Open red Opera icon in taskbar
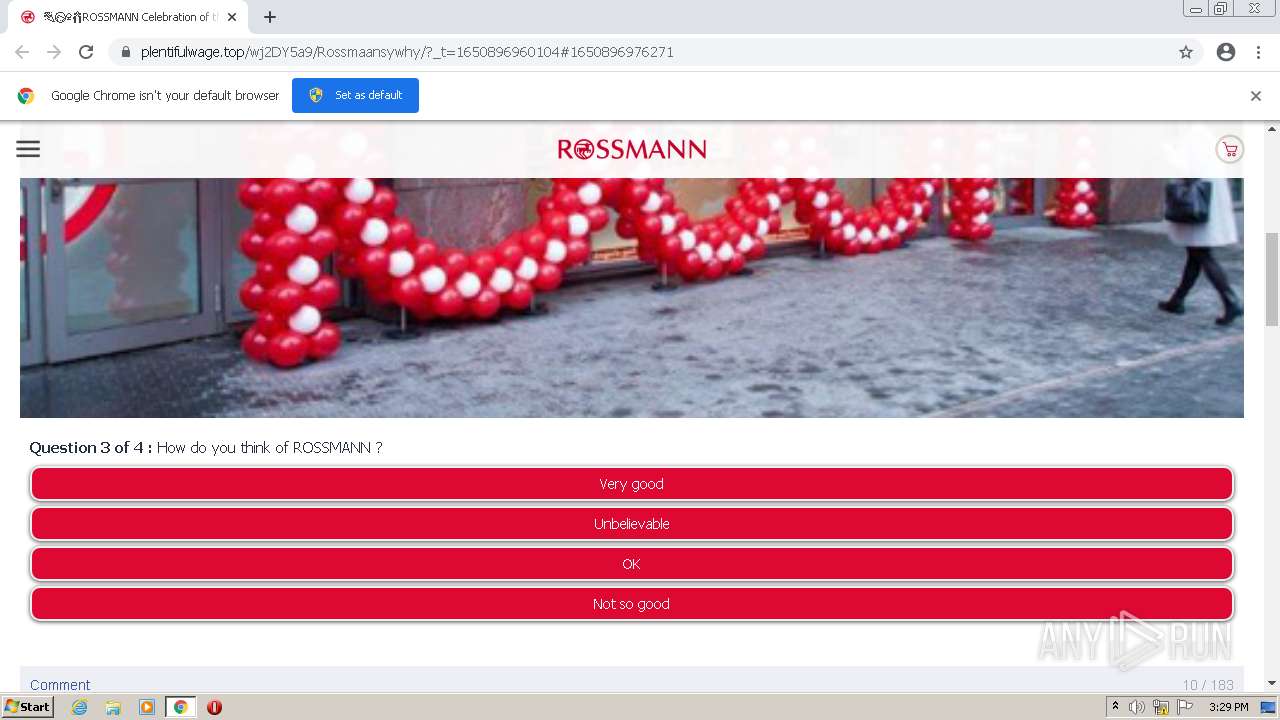 coord(214,707)
